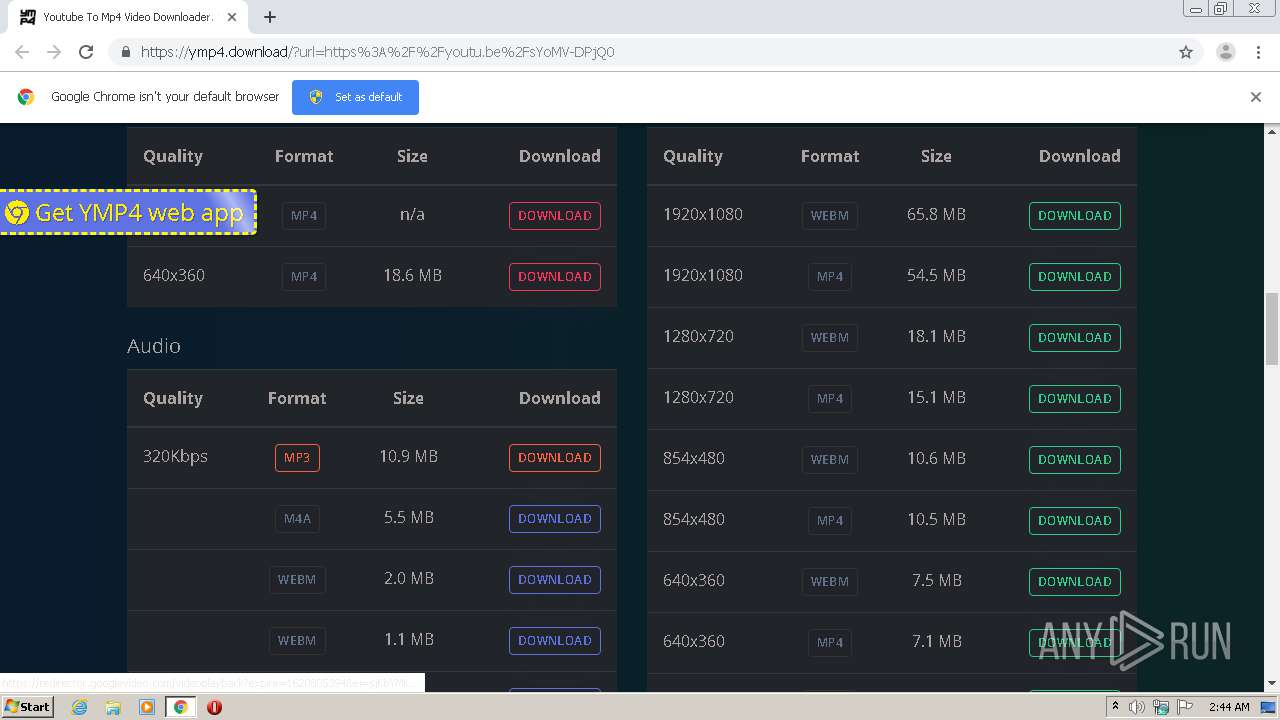Image resolution: width=1280 pixels, height=720 pixels.
Task: Dismiss the default browser notification bar
Action: (x=1256, y=97)
